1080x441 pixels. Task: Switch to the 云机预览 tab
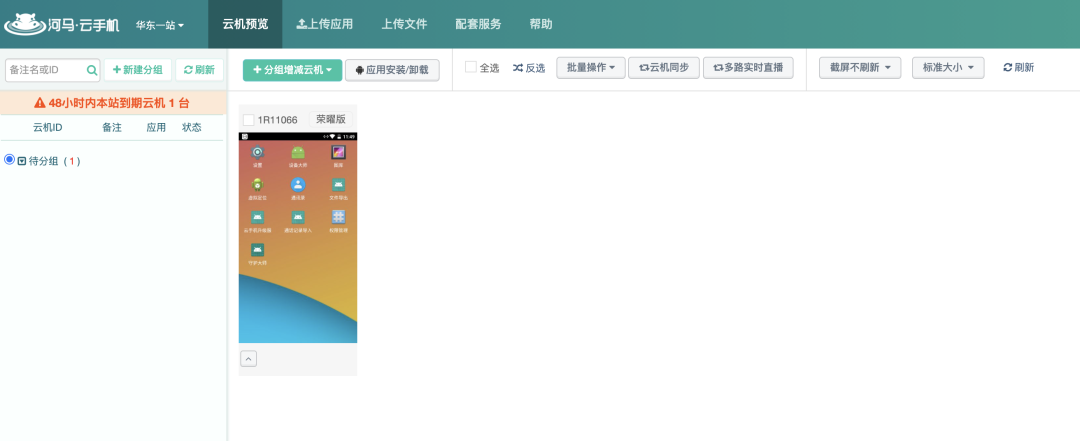[245, 24]
